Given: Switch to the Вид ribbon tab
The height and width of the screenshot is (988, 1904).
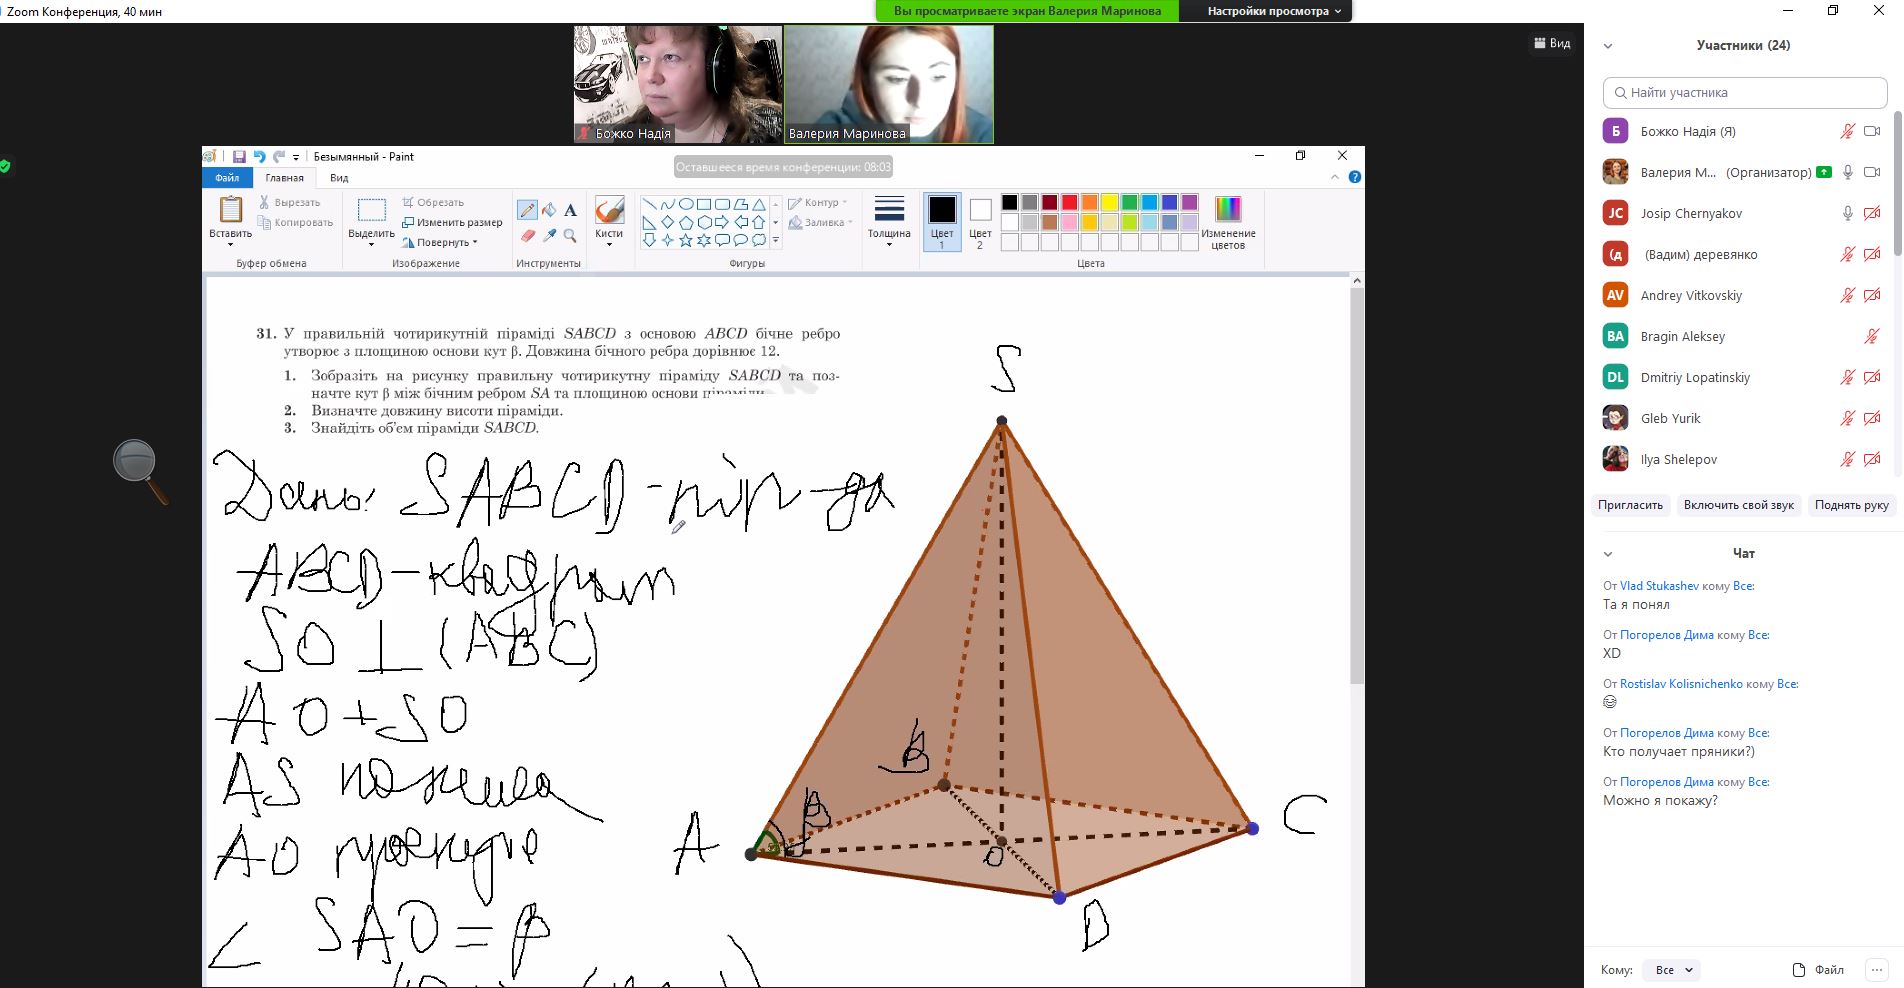Looking at the screenshot, I should click(x=339, y=178).
